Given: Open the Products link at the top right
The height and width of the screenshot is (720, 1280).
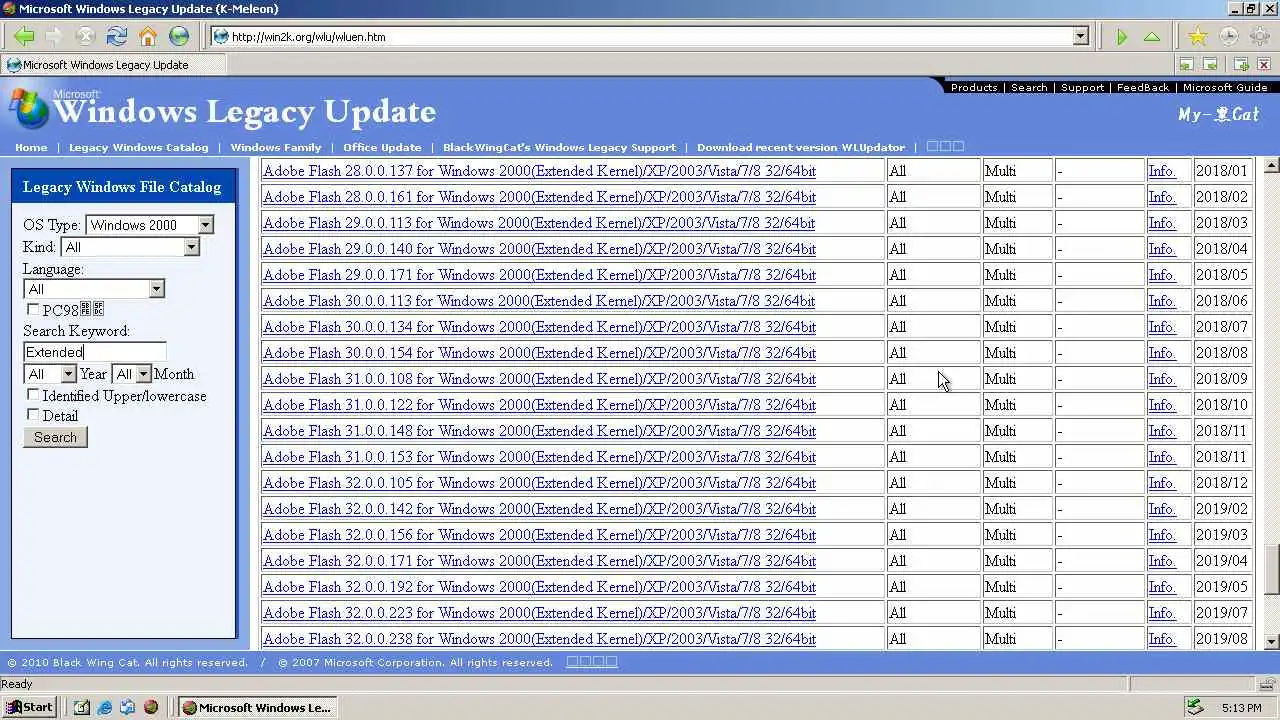Looking at the screenshot, I should pyautogui.click(x=974, y=87).
